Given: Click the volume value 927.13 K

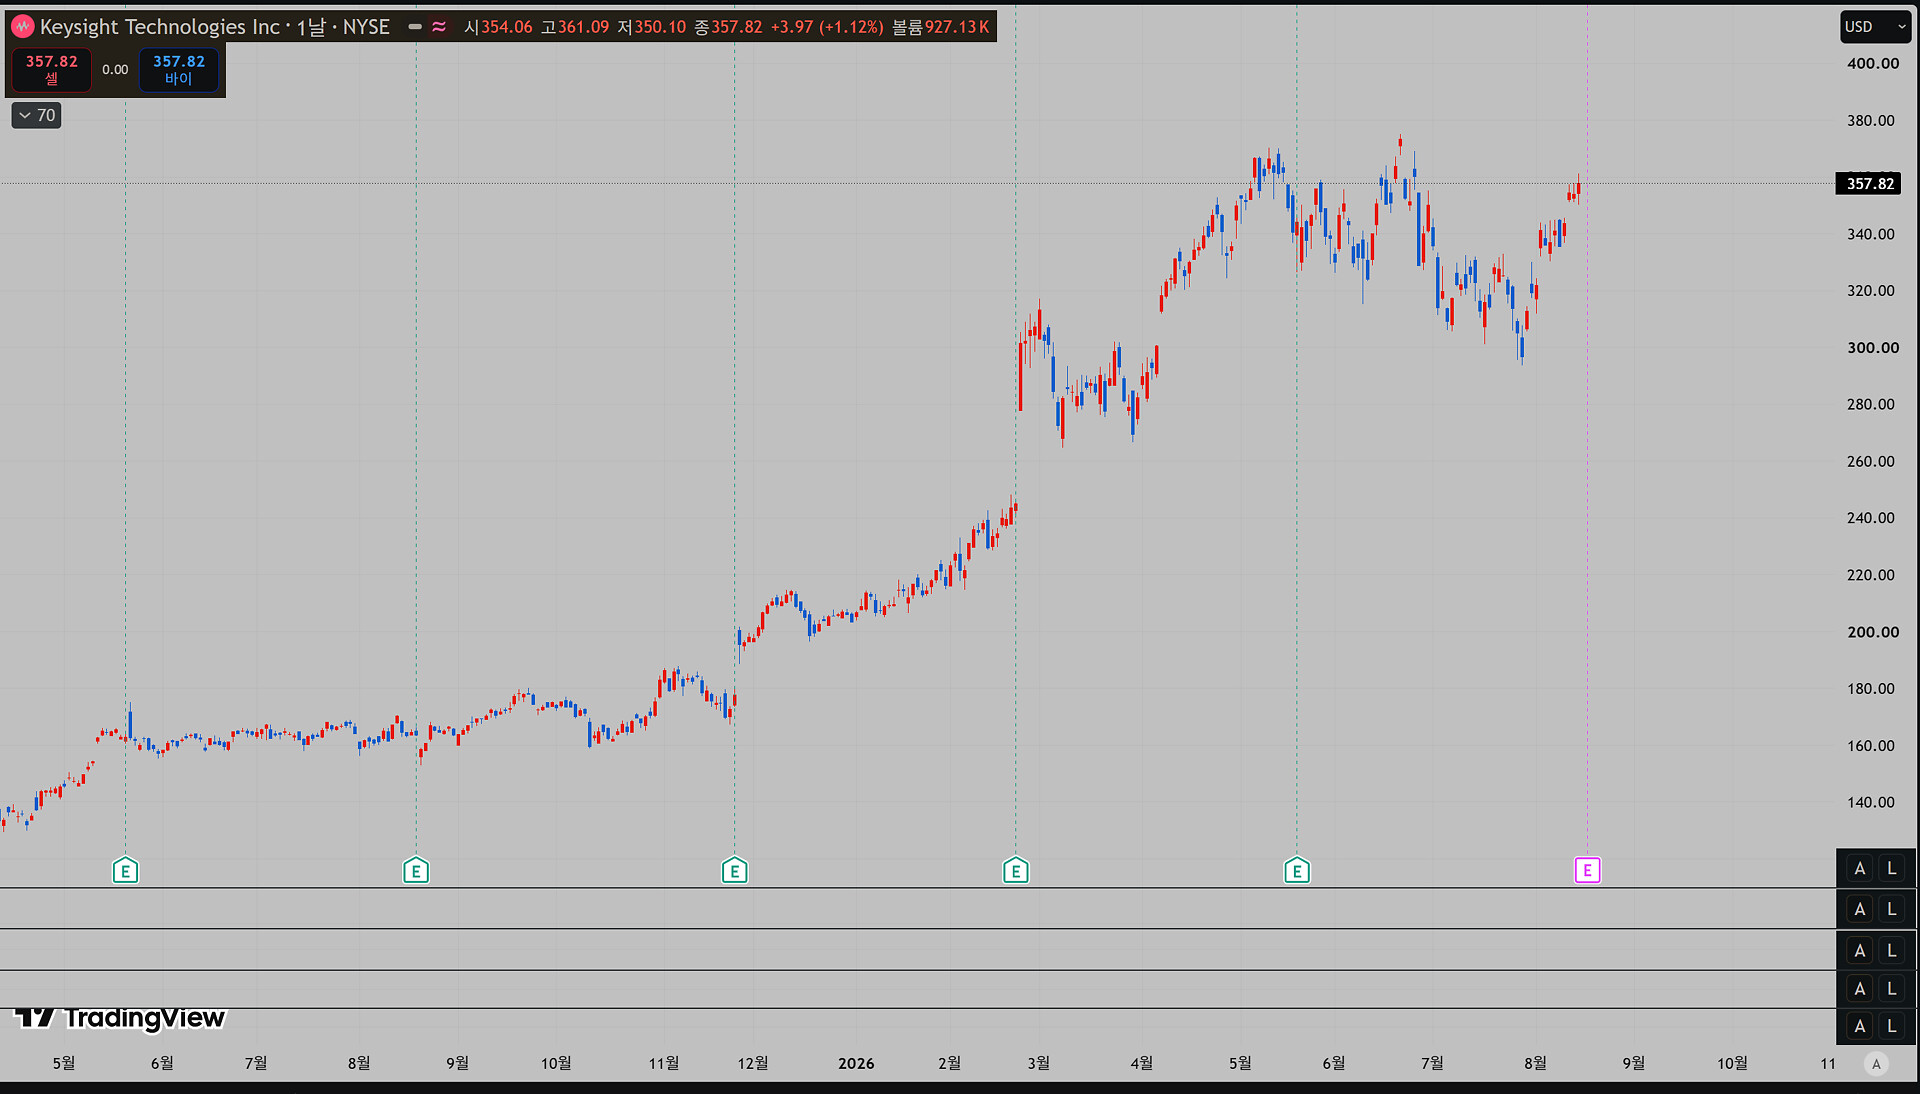Looking at the screenshot, I should pyautogui.click(x=957, y=27).
